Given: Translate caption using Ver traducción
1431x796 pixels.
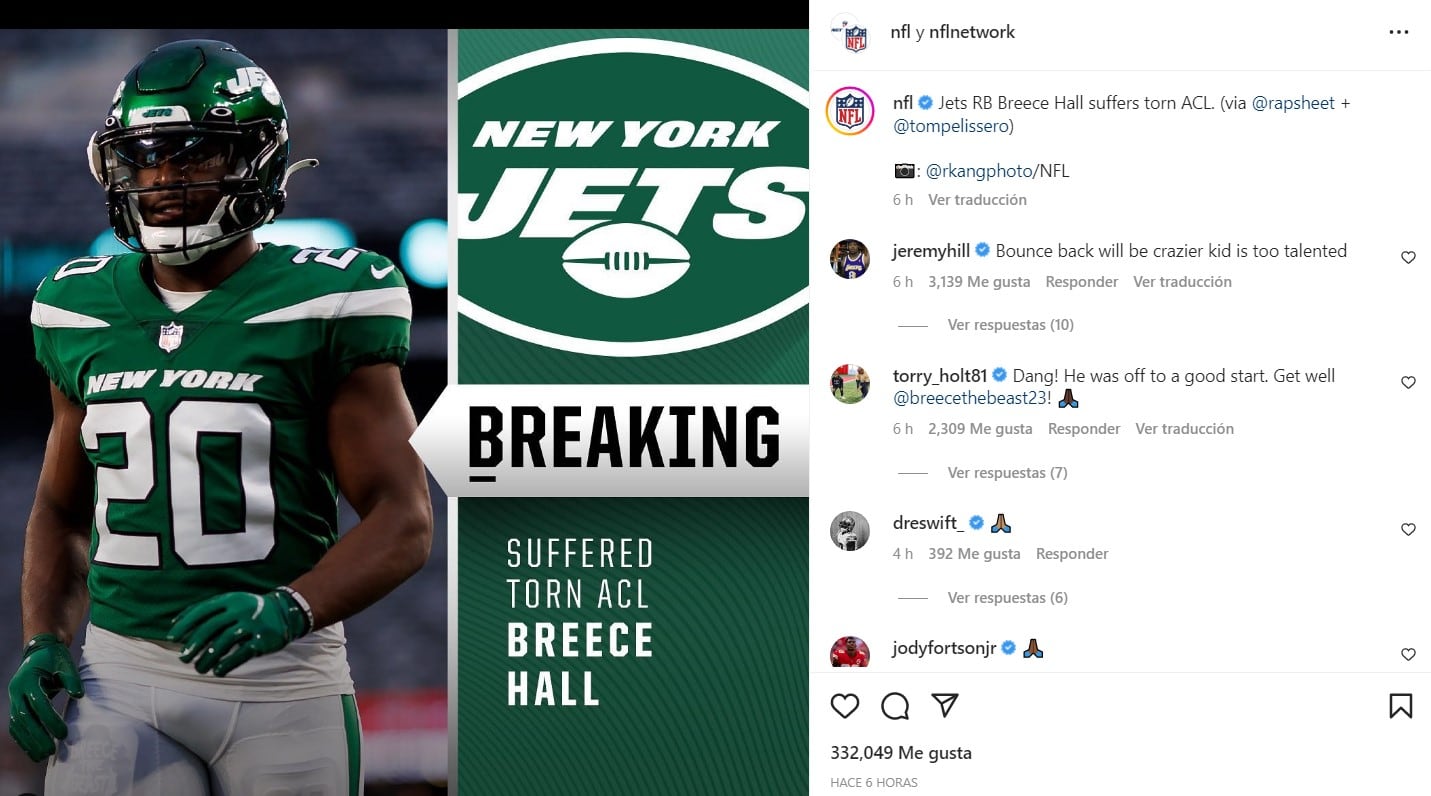Looking at the screenshot, I should pyautogui.click(x=977, y=200).
